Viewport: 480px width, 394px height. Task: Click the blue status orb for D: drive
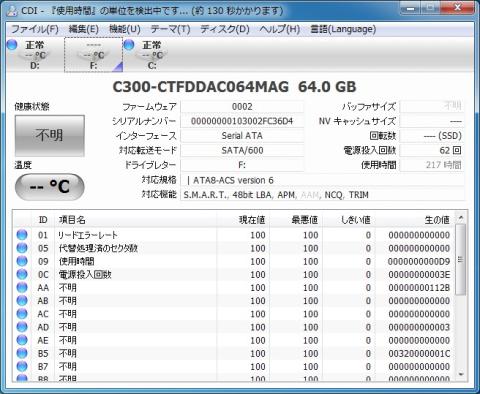(x=12, y=45)
